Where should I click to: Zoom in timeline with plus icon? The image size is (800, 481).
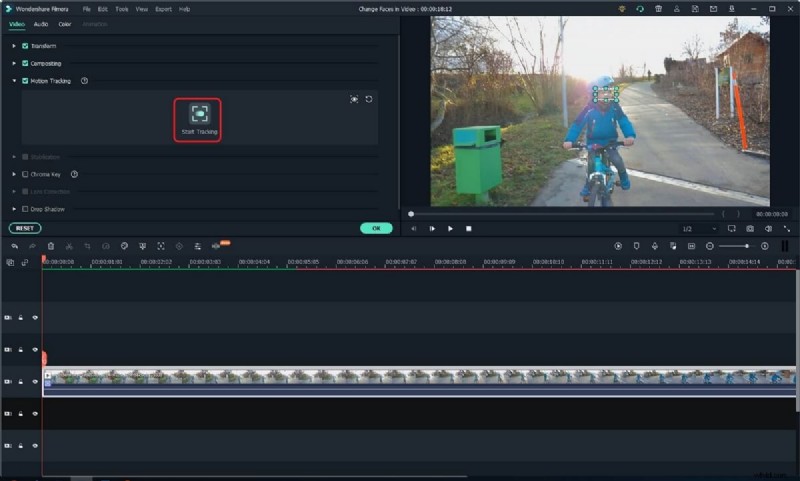point(764,246)
